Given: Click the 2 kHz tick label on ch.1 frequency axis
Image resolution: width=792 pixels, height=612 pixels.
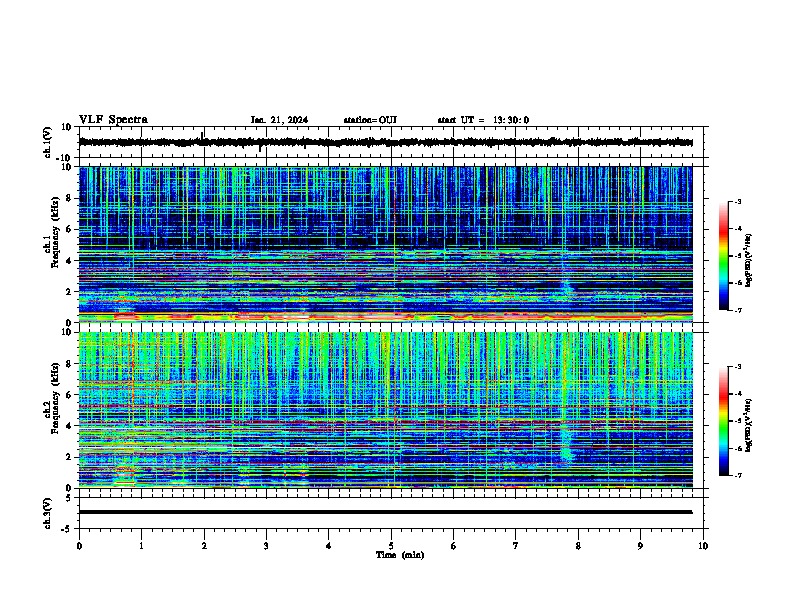Looking at the screenshot, I should click(69, 291).
